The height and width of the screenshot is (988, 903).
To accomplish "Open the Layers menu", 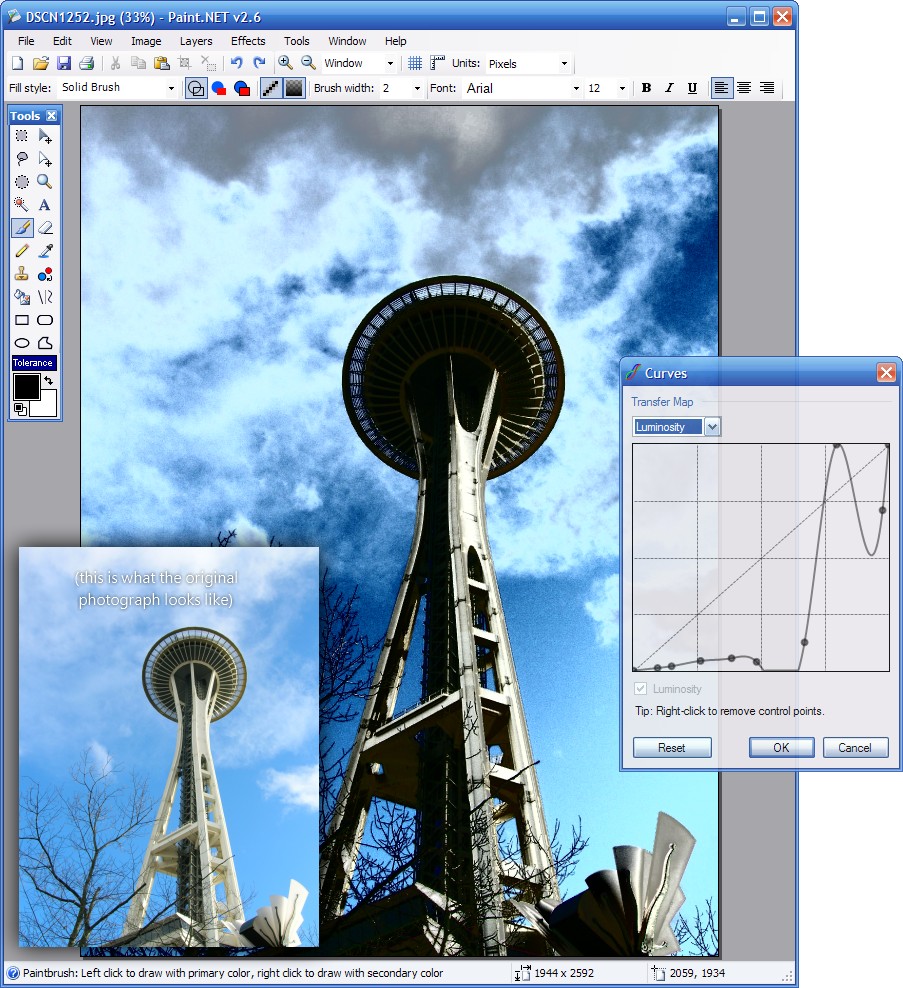I will pyautogui.click(x=195, y=40).
